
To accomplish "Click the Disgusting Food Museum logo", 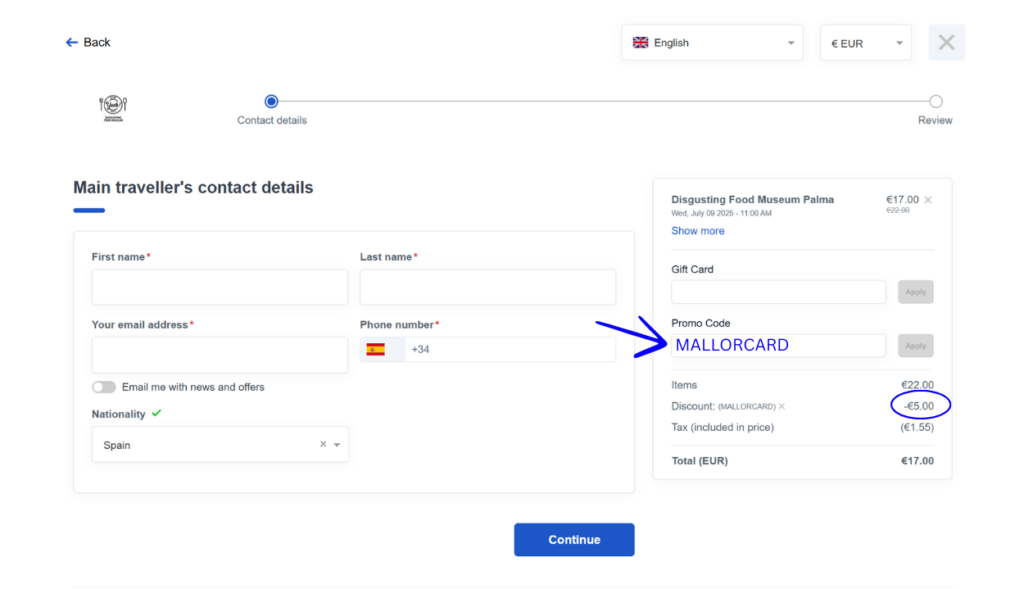I will [113, 108].
